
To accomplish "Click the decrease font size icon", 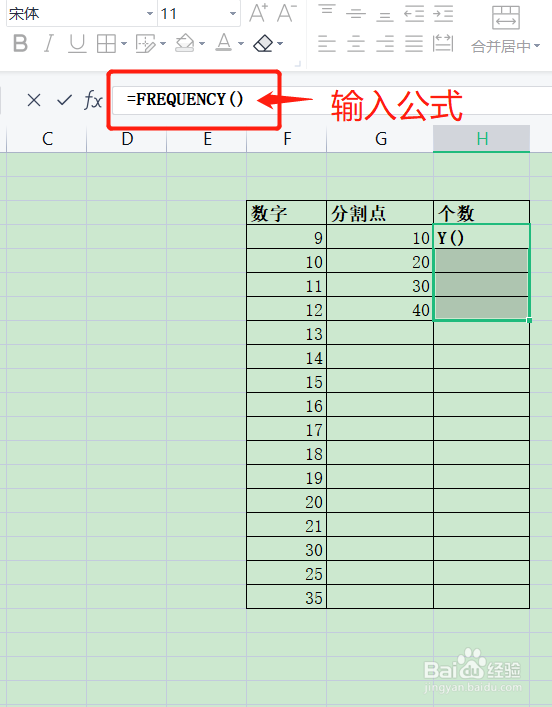I will [286, 13].
